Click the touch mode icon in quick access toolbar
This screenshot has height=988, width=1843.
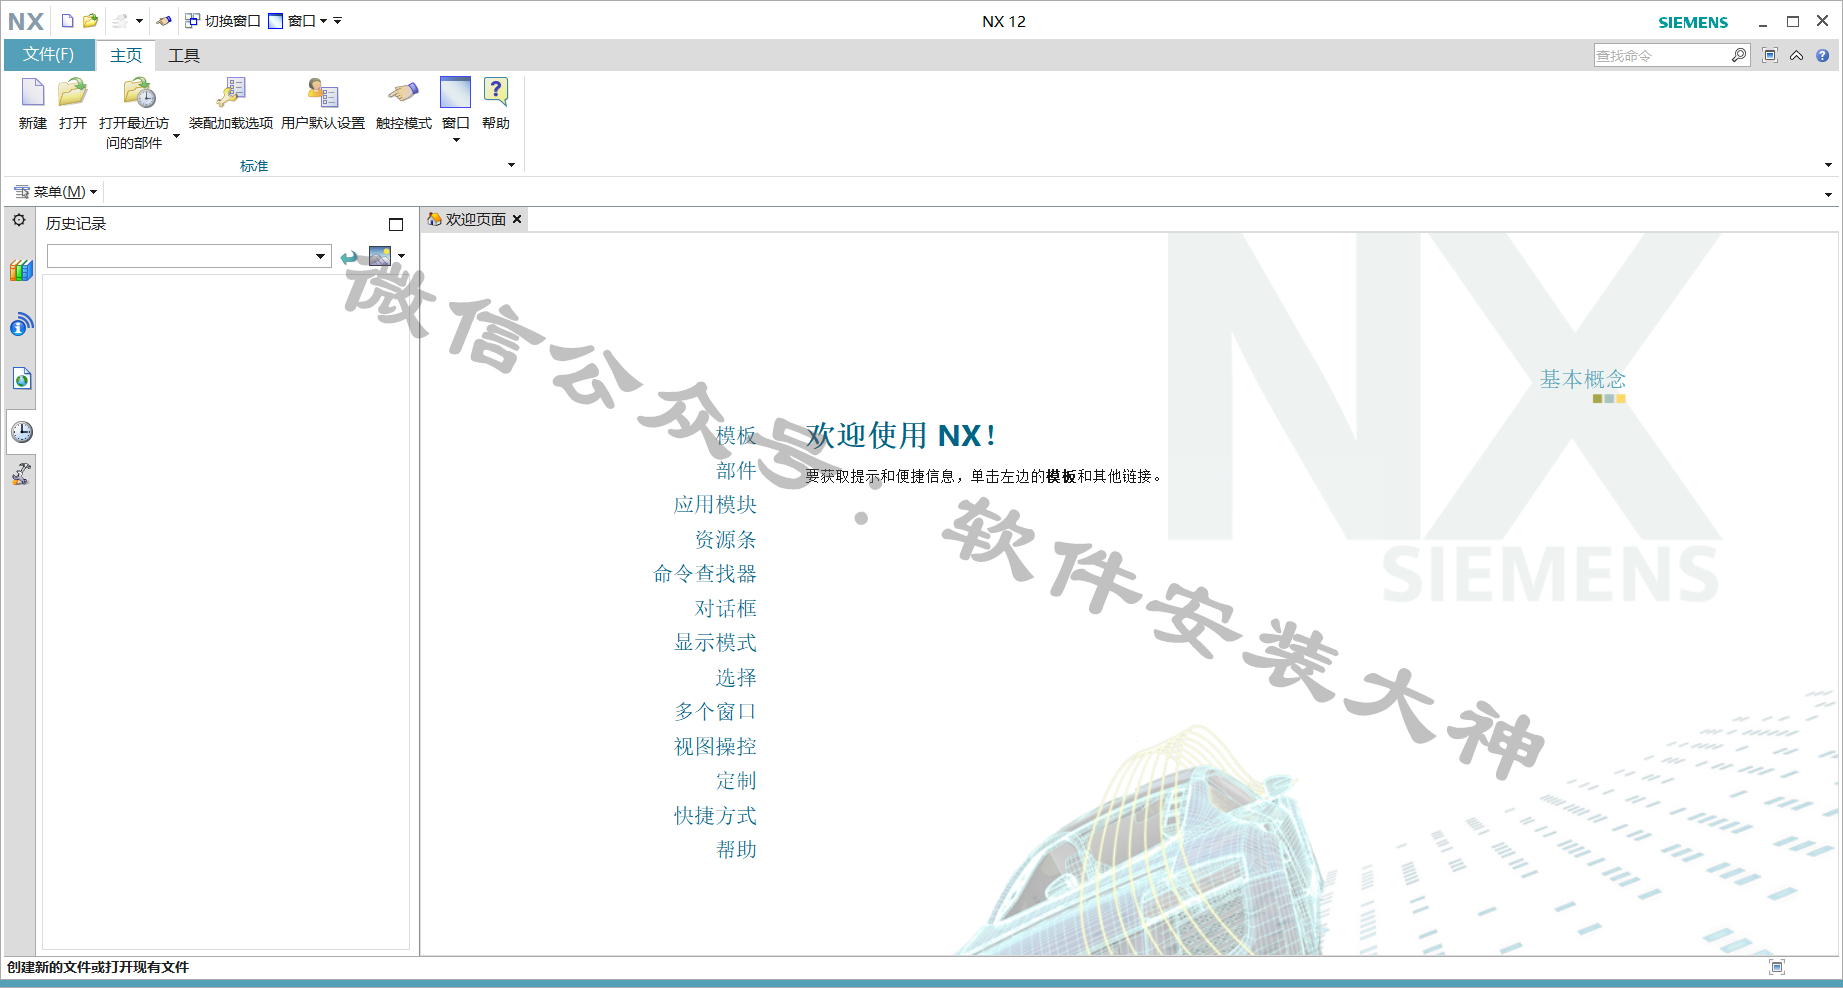(x=164, y=21)
